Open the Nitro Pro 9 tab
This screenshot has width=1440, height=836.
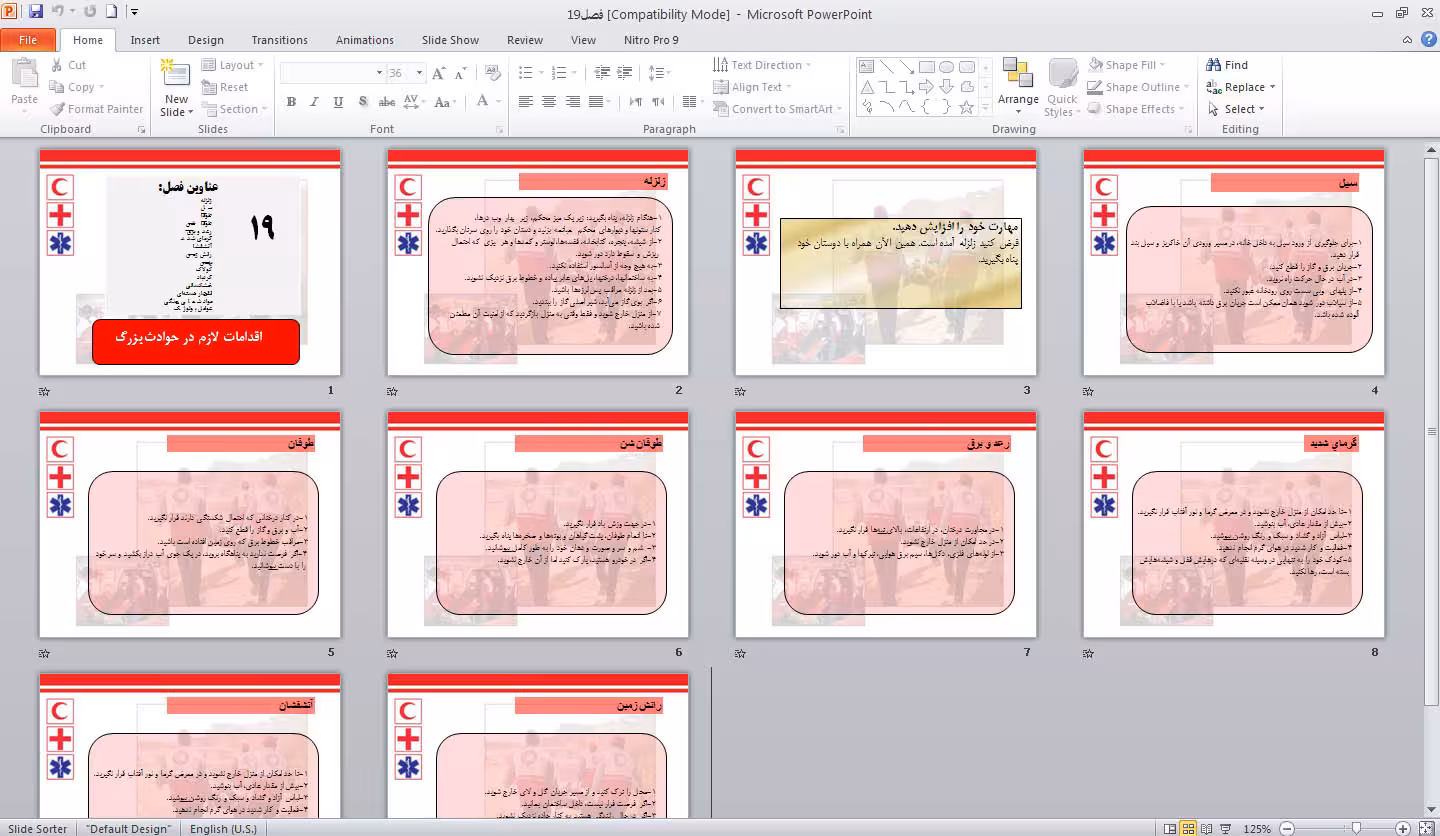652,40
